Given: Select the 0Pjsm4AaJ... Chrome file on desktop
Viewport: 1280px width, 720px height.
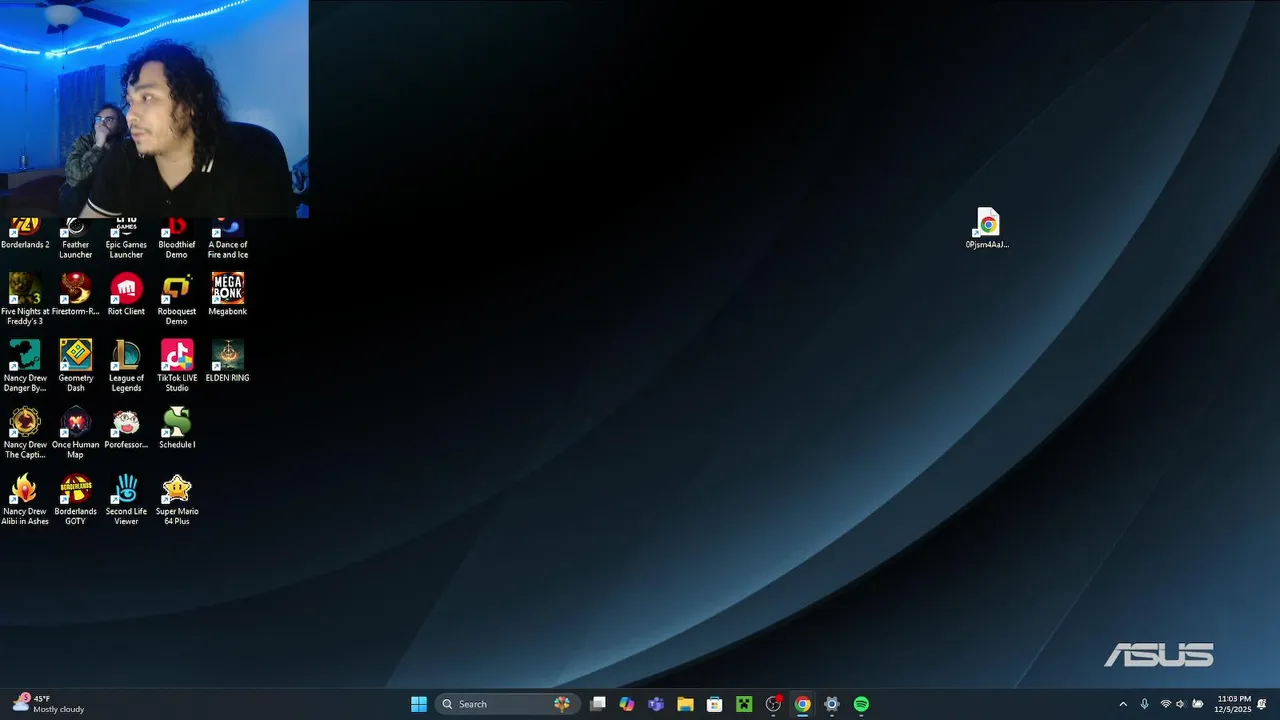Looking at the screenshot, I should click(x=988, y=229).
